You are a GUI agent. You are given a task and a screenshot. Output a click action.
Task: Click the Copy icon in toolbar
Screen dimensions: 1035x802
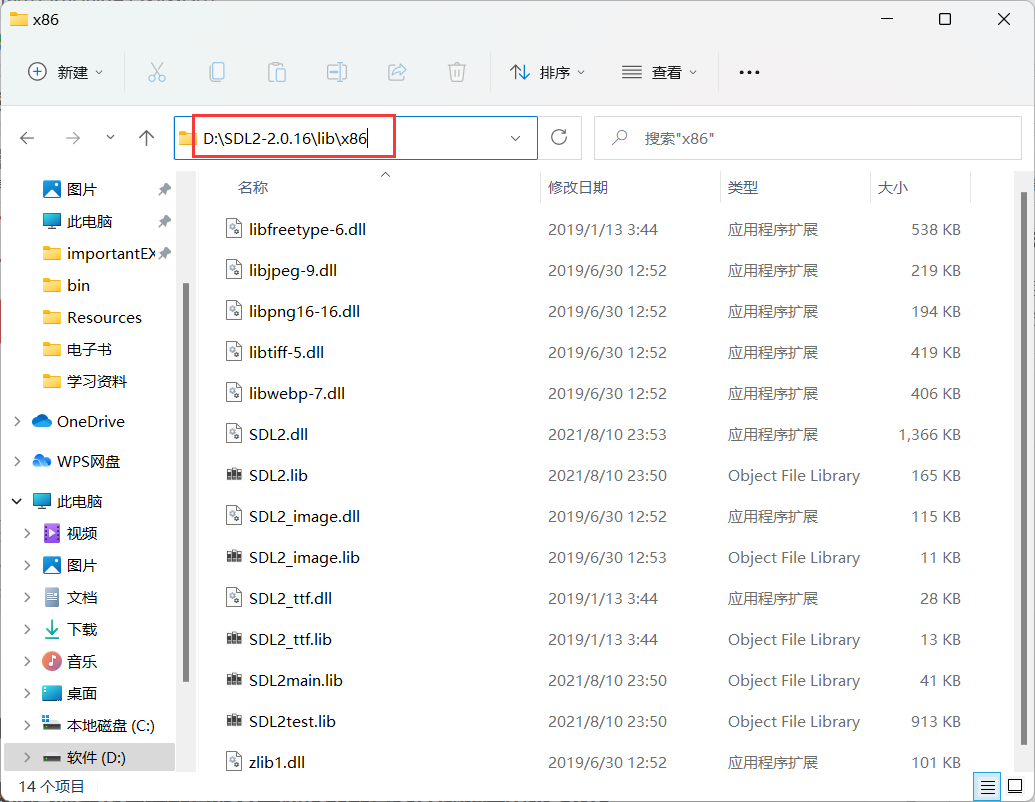click(x=217, y=72)
